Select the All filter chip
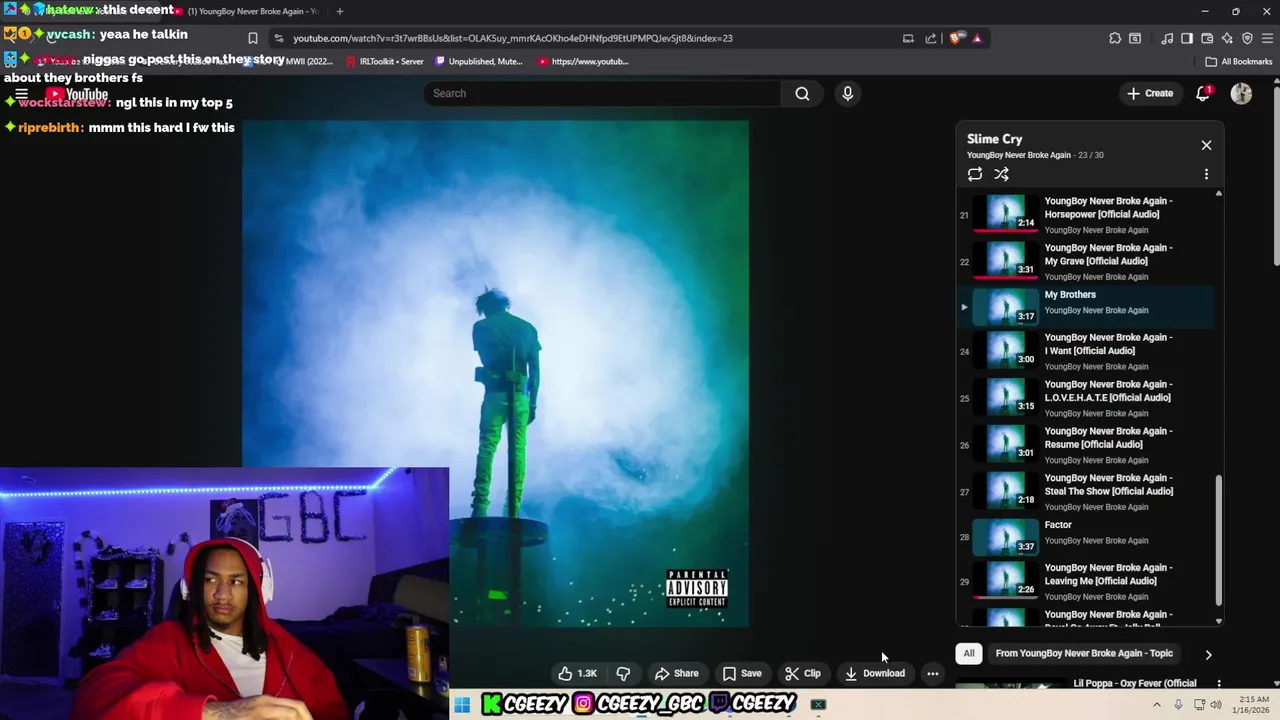Screen dimensions: 1280x720 tap(968, 653)
